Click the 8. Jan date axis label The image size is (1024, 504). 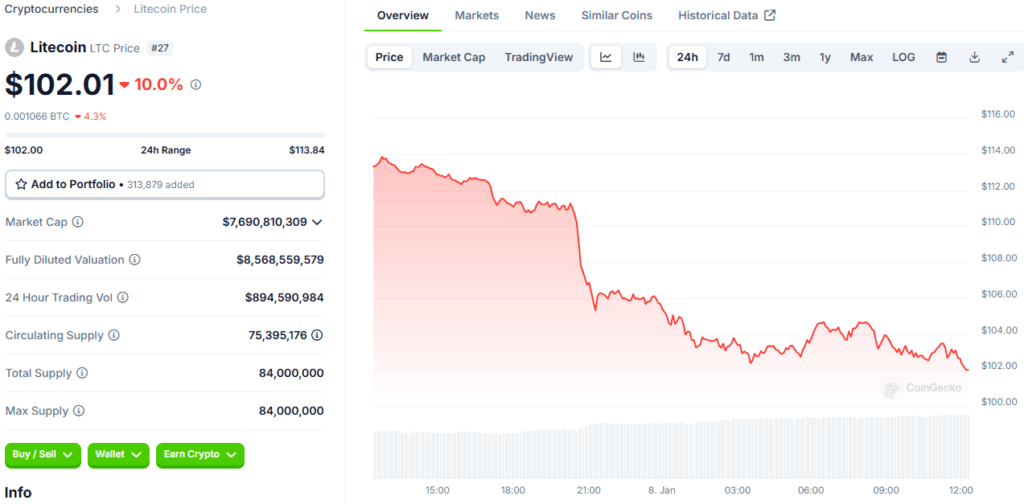pyautogui.click(x=663, y=490)
